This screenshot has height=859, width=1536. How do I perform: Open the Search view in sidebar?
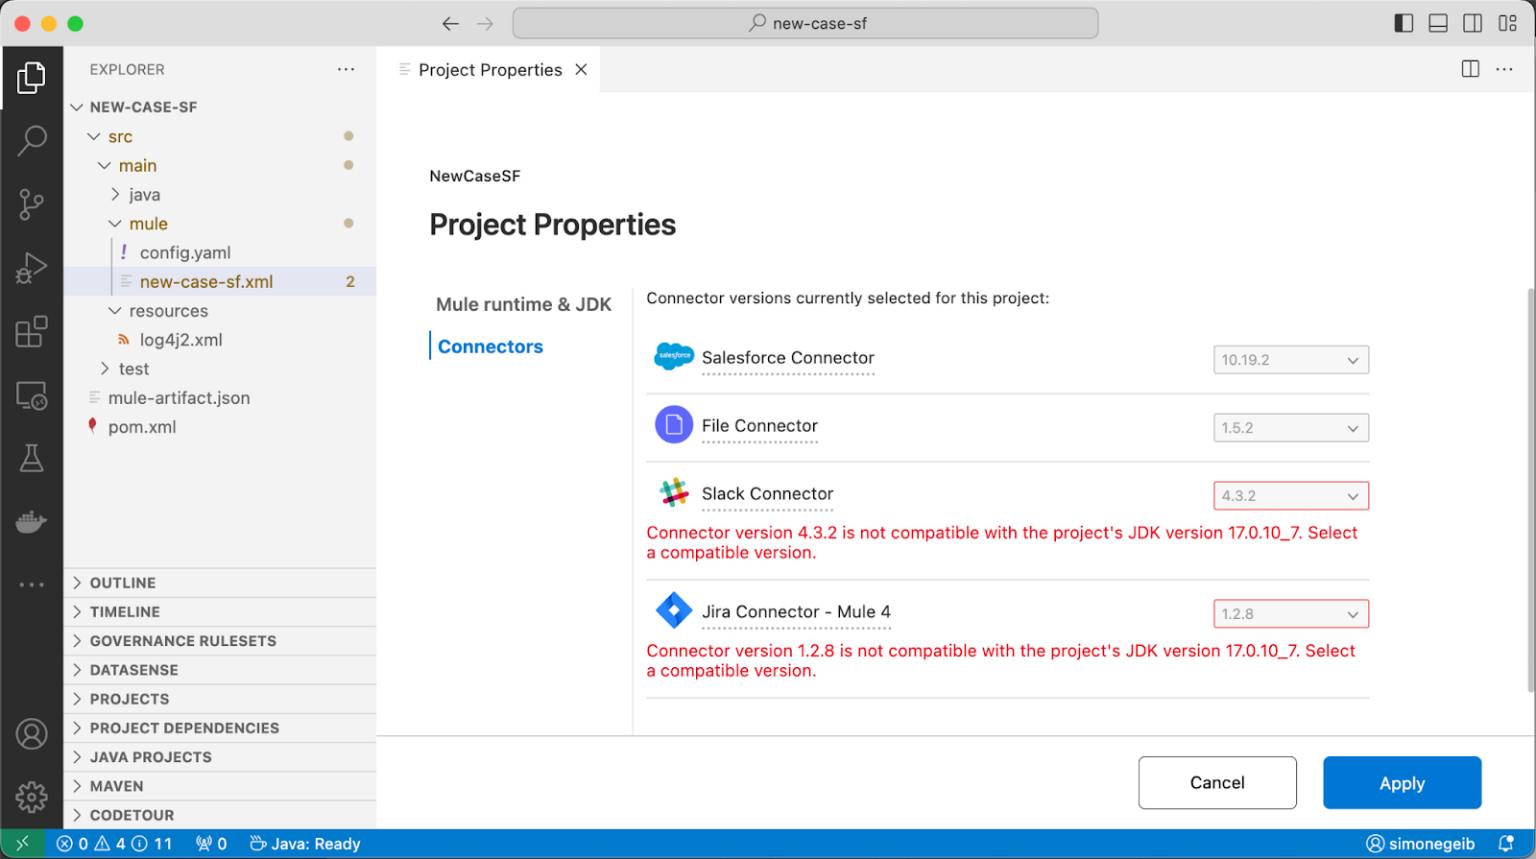coord(33,140)
